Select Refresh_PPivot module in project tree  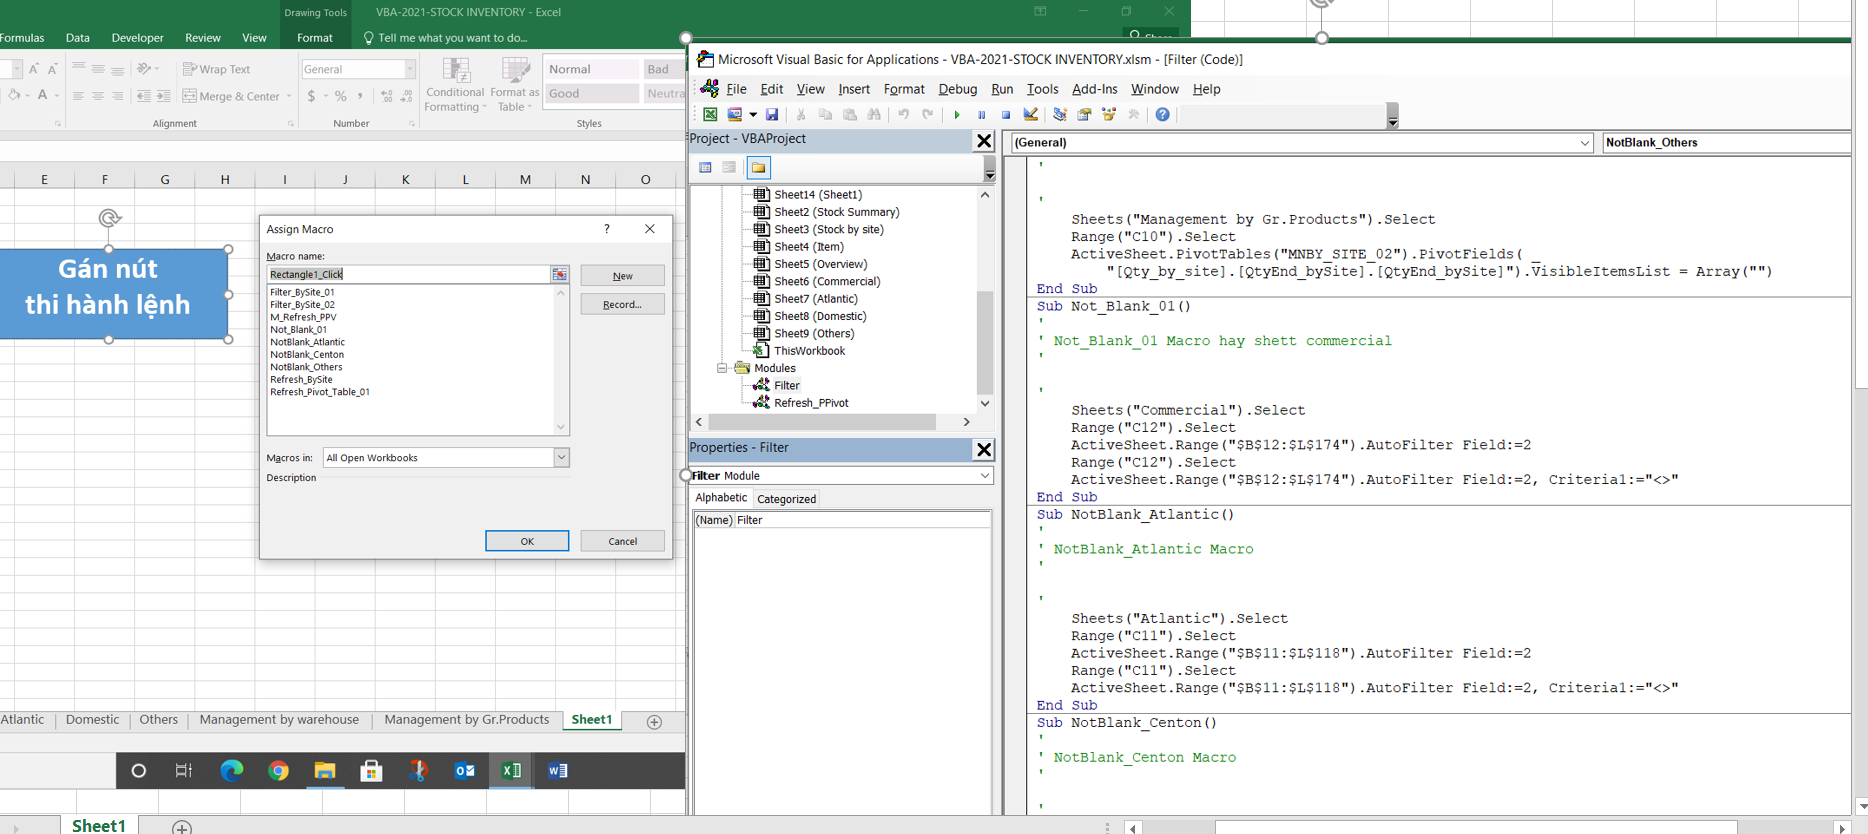tap(810, 403)
